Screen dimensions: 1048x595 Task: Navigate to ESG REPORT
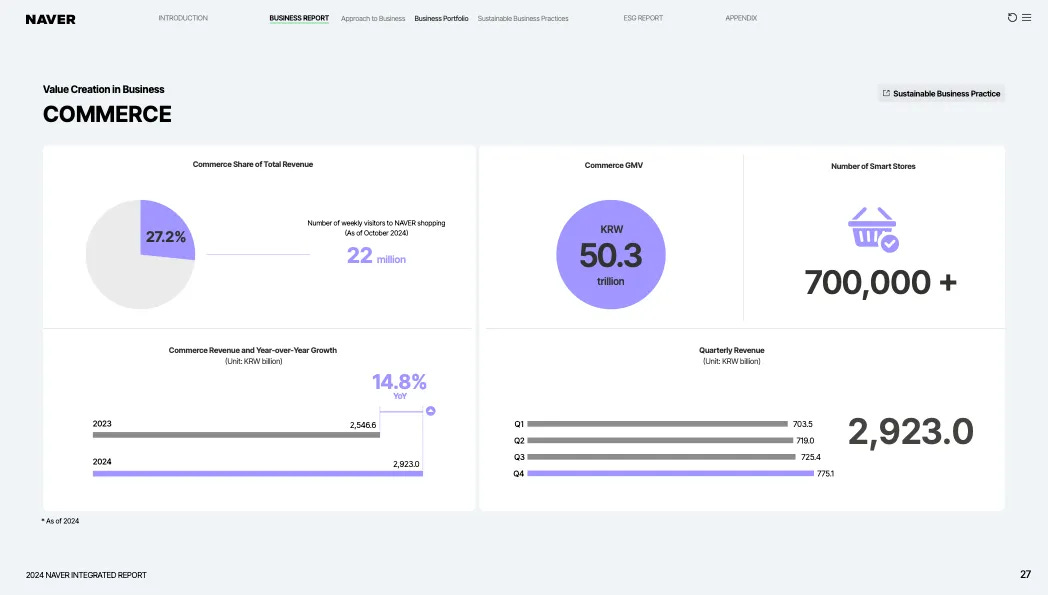643,18
